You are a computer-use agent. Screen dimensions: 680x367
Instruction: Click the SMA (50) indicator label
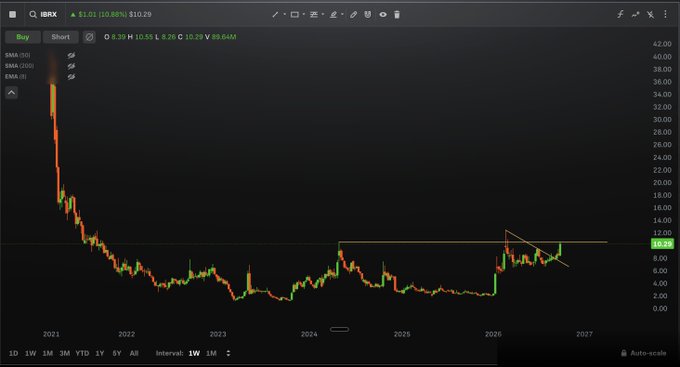18,55
